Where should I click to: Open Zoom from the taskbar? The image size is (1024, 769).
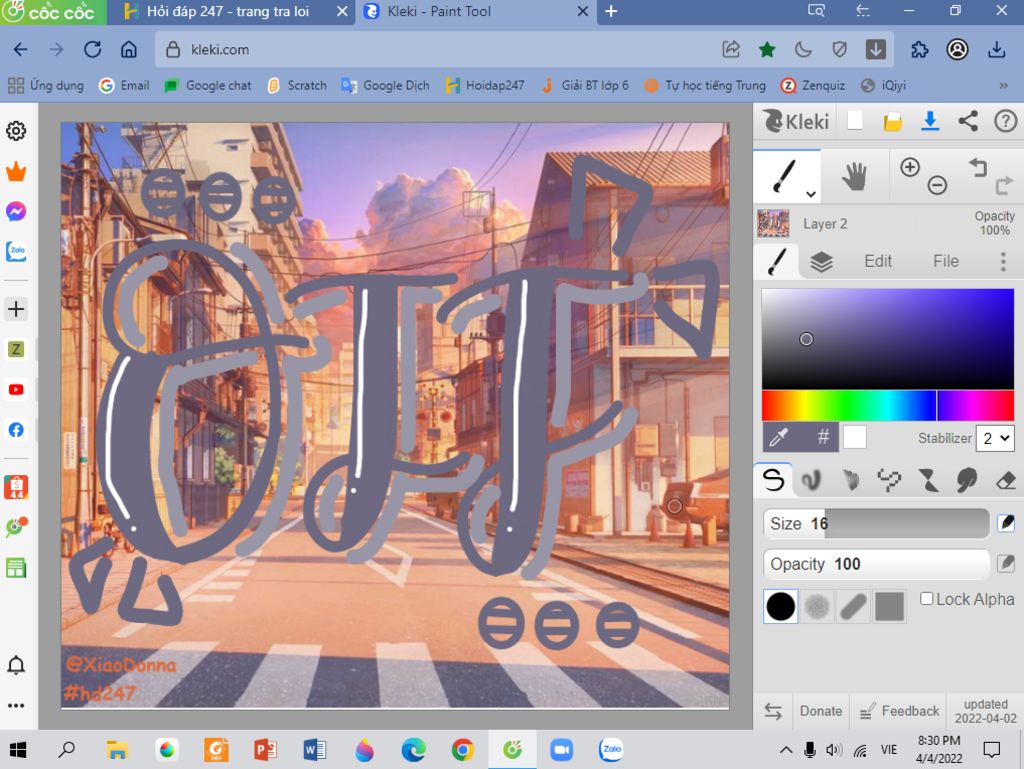pos(561,750)
